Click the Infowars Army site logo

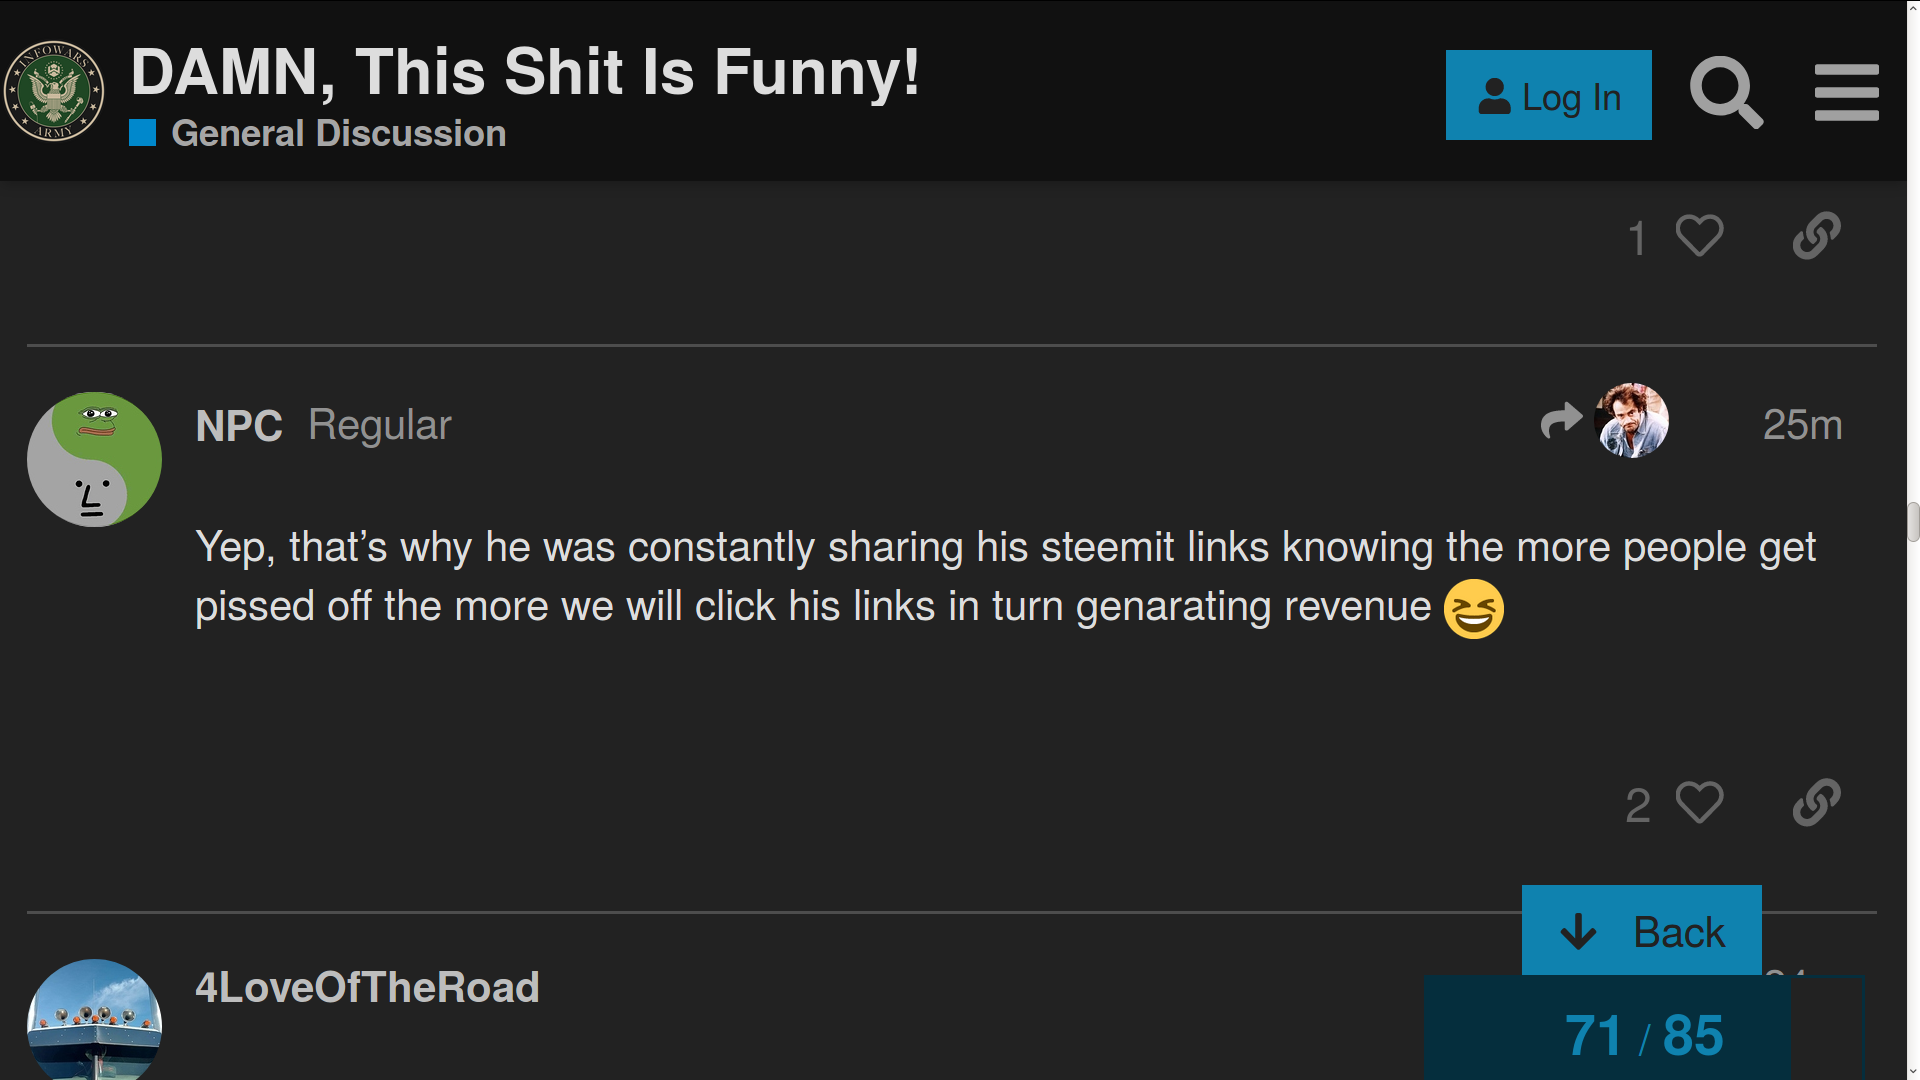[54, 91]
